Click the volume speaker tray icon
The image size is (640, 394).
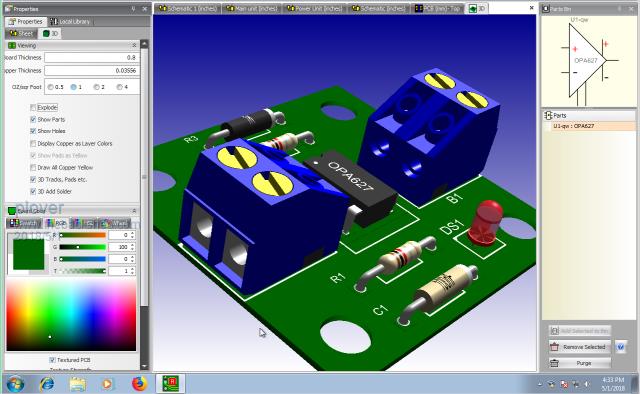[x=587, y=384]
